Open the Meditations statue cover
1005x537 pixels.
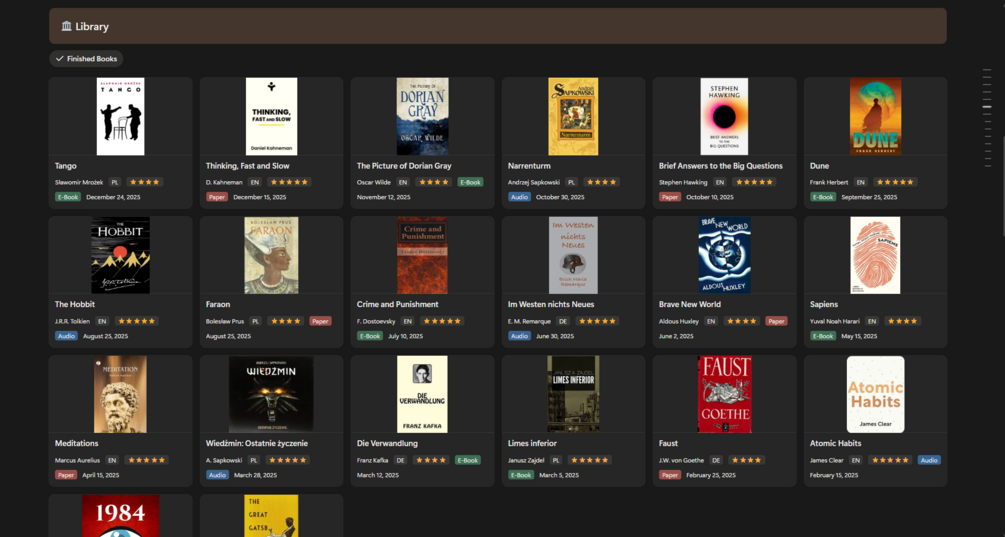click(x=120, y=394)
